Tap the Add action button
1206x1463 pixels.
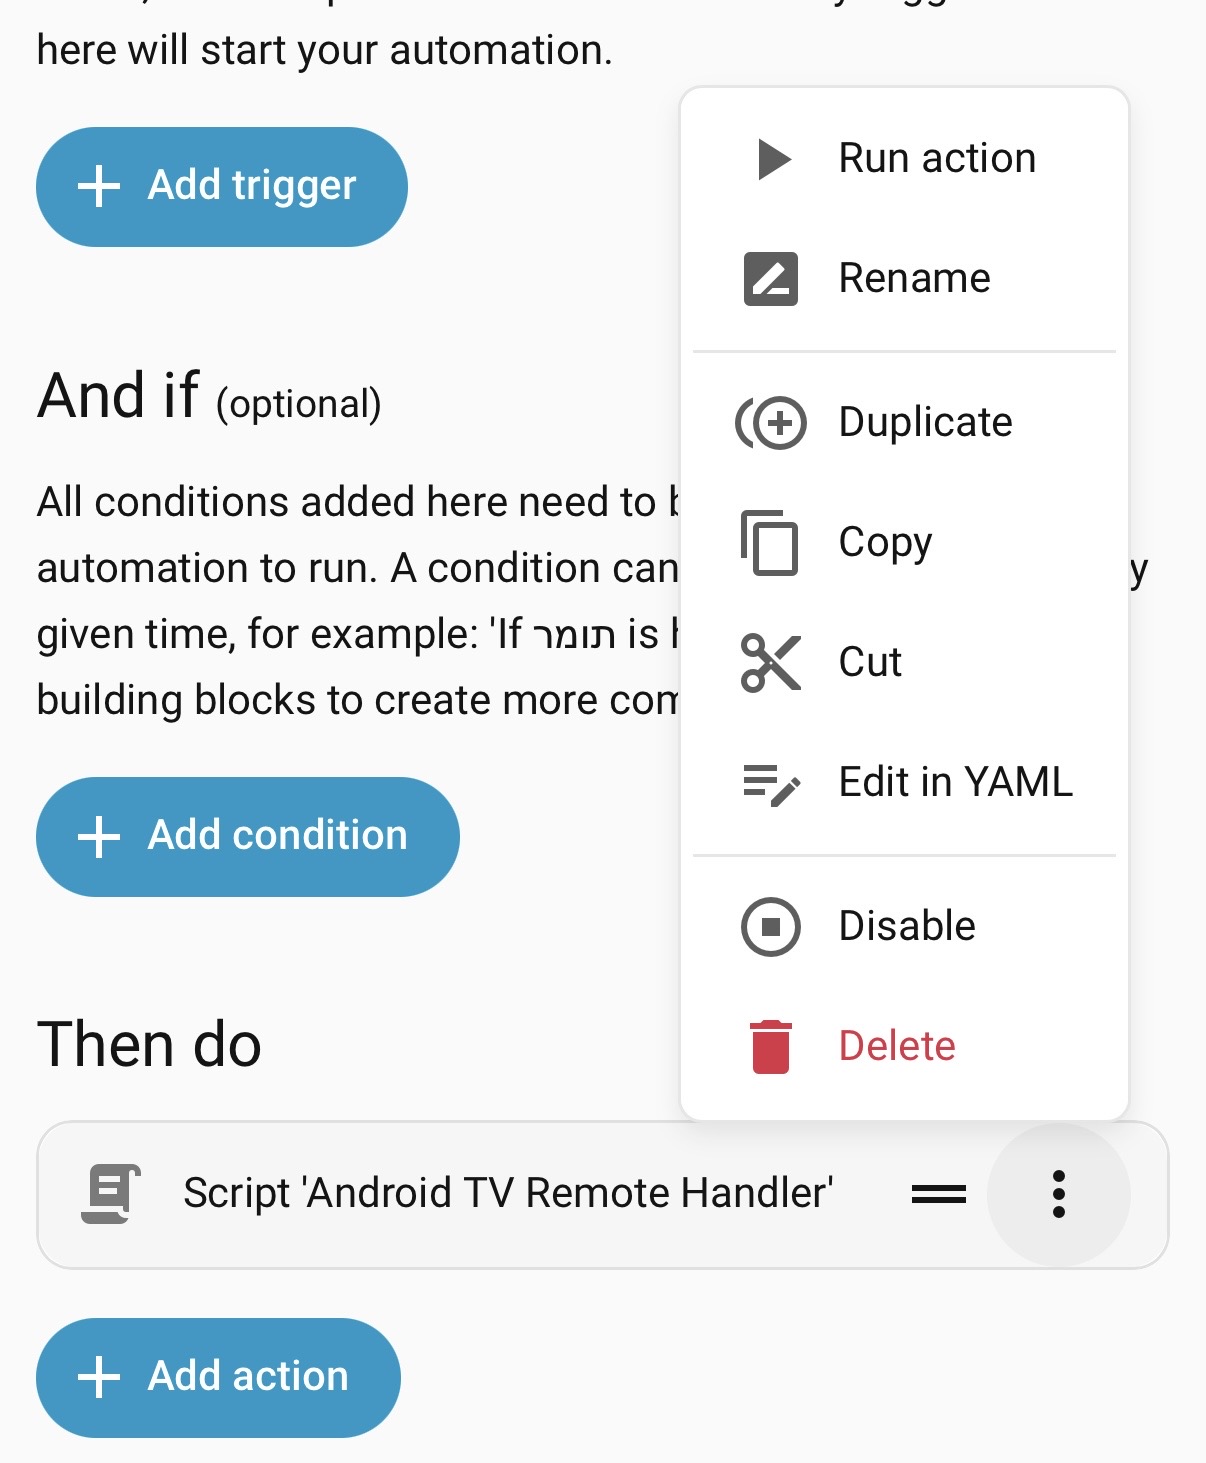218,1377
